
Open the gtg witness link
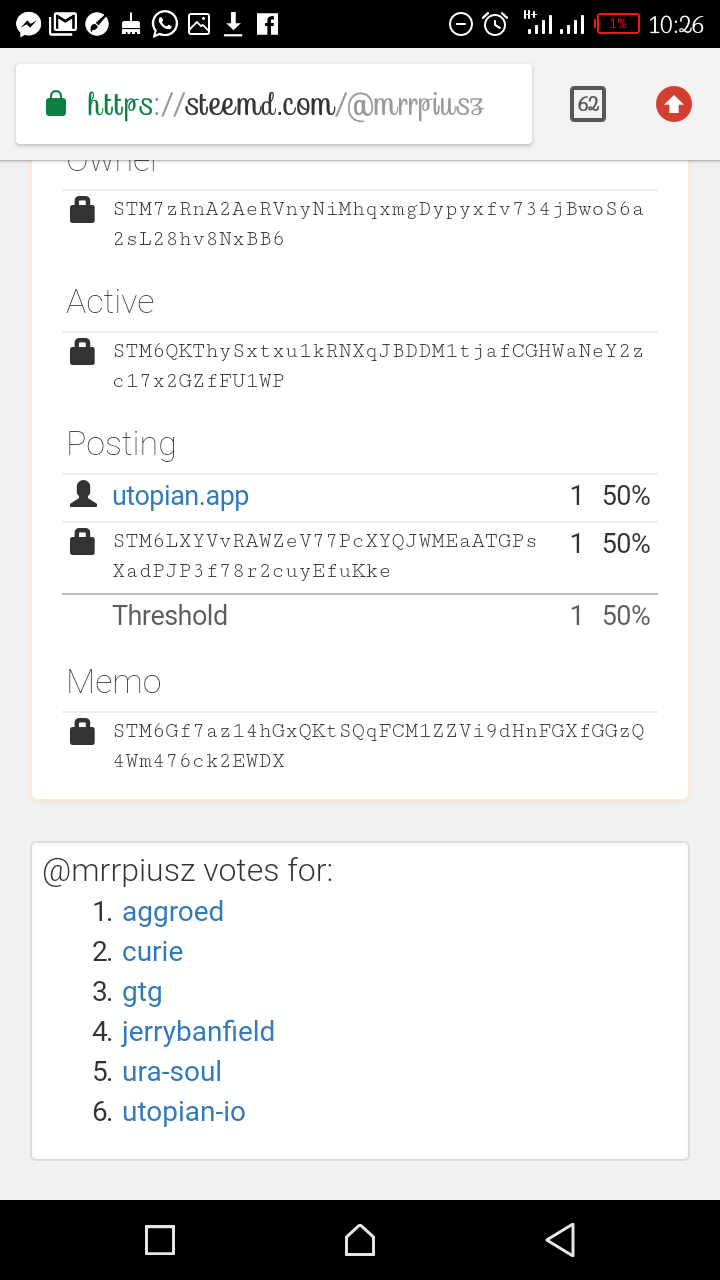pos(142,992)
